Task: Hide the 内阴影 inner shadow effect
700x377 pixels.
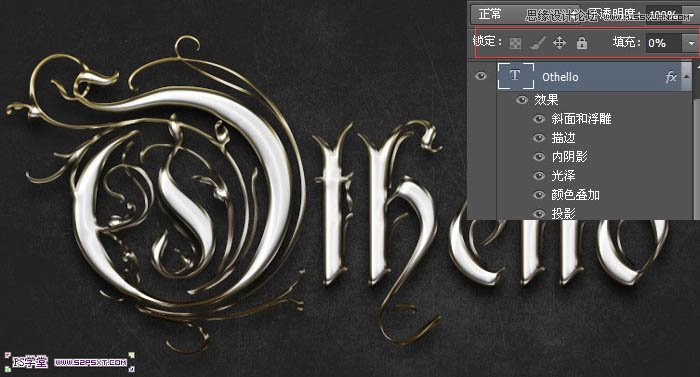Action: coord(539,157)
